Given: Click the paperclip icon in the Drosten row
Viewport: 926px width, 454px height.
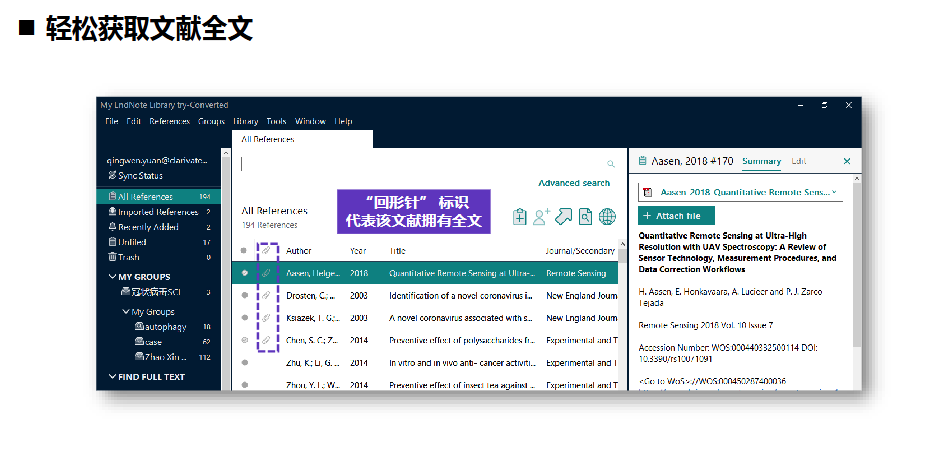Looking at the screenshot, I should [x=266, y=295].
